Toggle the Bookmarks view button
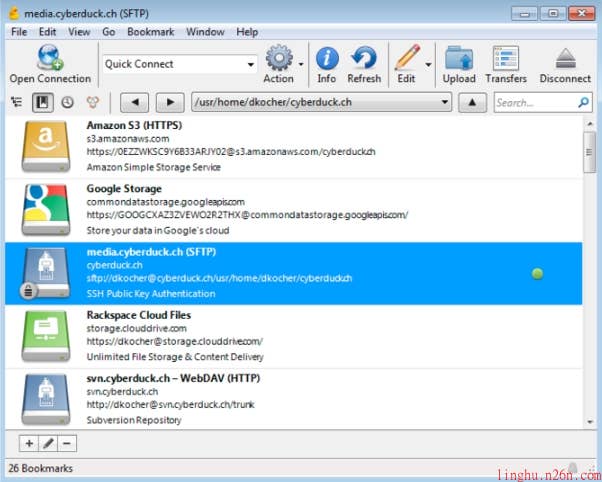The height and width of the screenshot is (482, 602). click(x=43, y=102)
